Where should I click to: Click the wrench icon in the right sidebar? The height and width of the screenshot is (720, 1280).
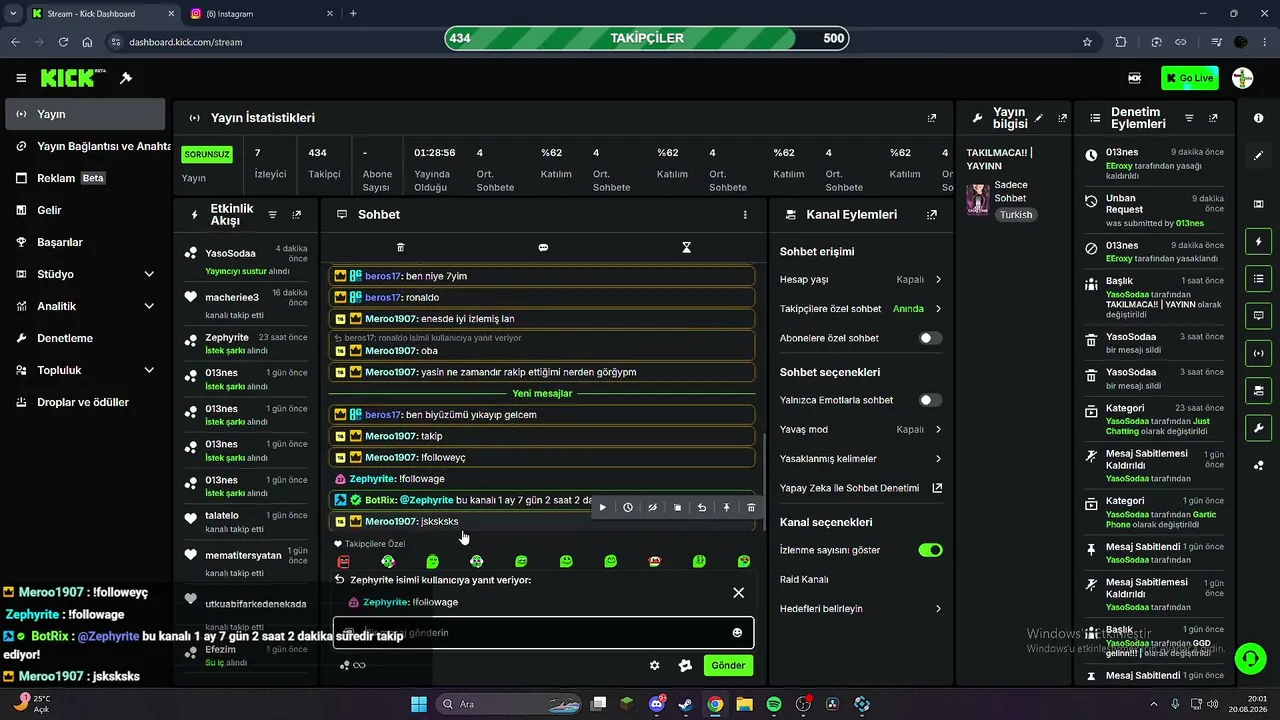1258,427
